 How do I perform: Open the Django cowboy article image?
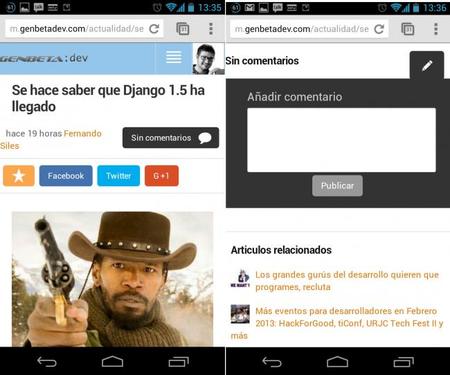pos(113,279)
